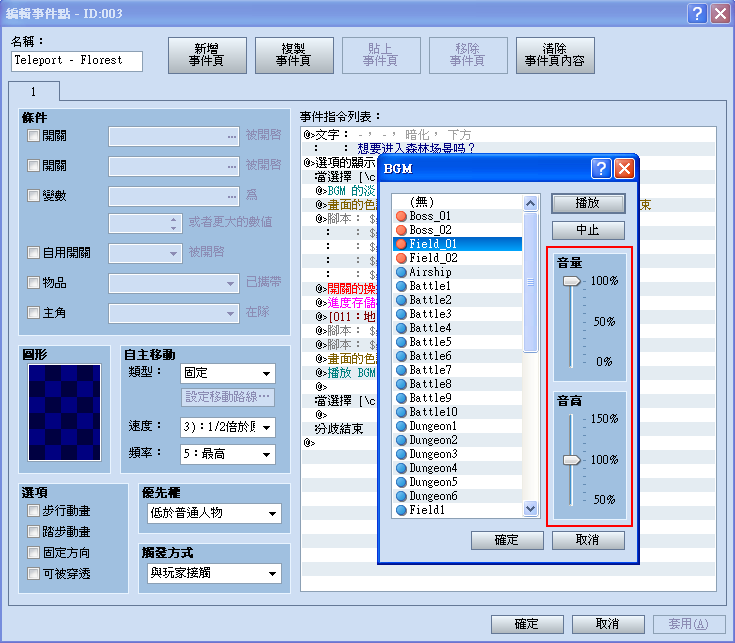Enable the 可被穿透 option
735x643 pixels.
pyautogui.click(x=33, y=573)
